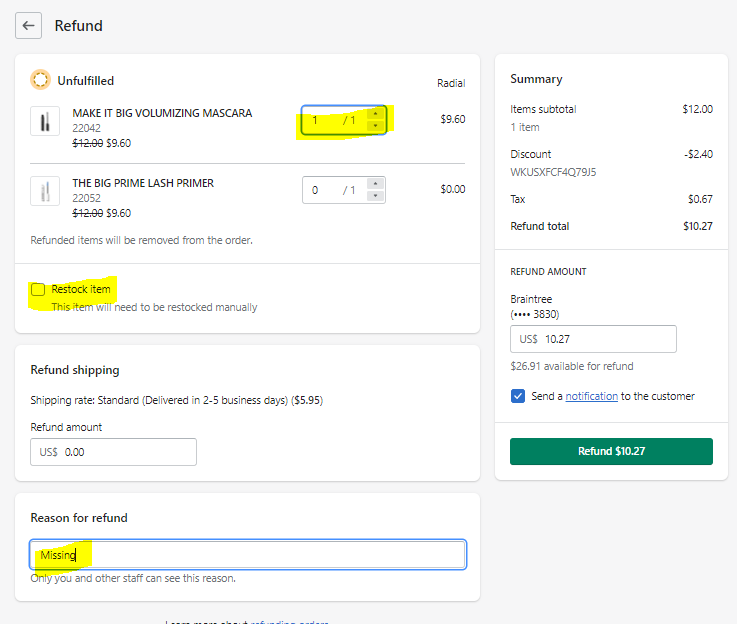
Task: Click the Discount -$2.40 value
Action: point(698,154)
